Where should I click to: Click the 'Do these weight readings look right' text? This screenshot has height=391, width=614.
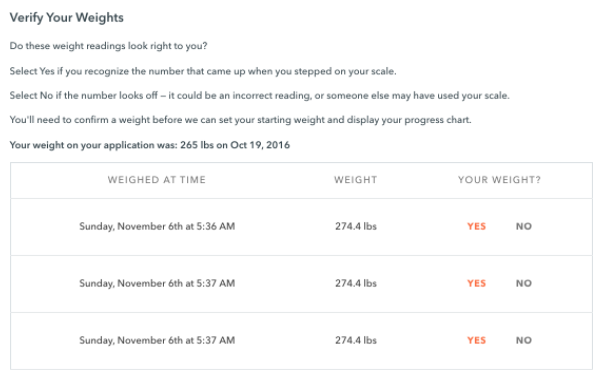(108, 46)
